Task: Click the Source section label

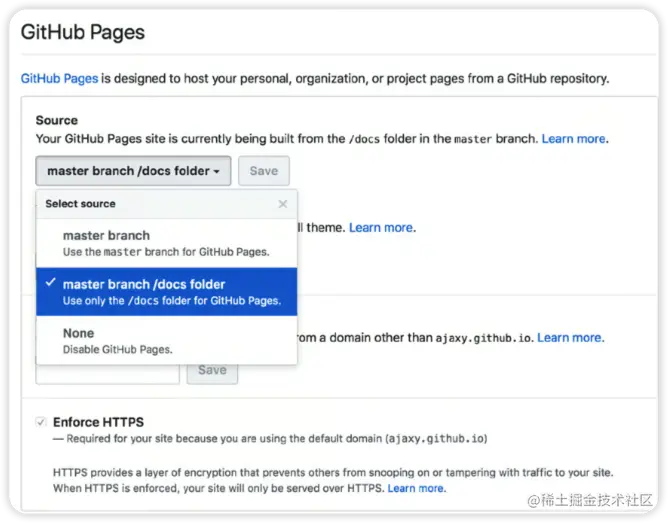Action: tap(57, 120)
